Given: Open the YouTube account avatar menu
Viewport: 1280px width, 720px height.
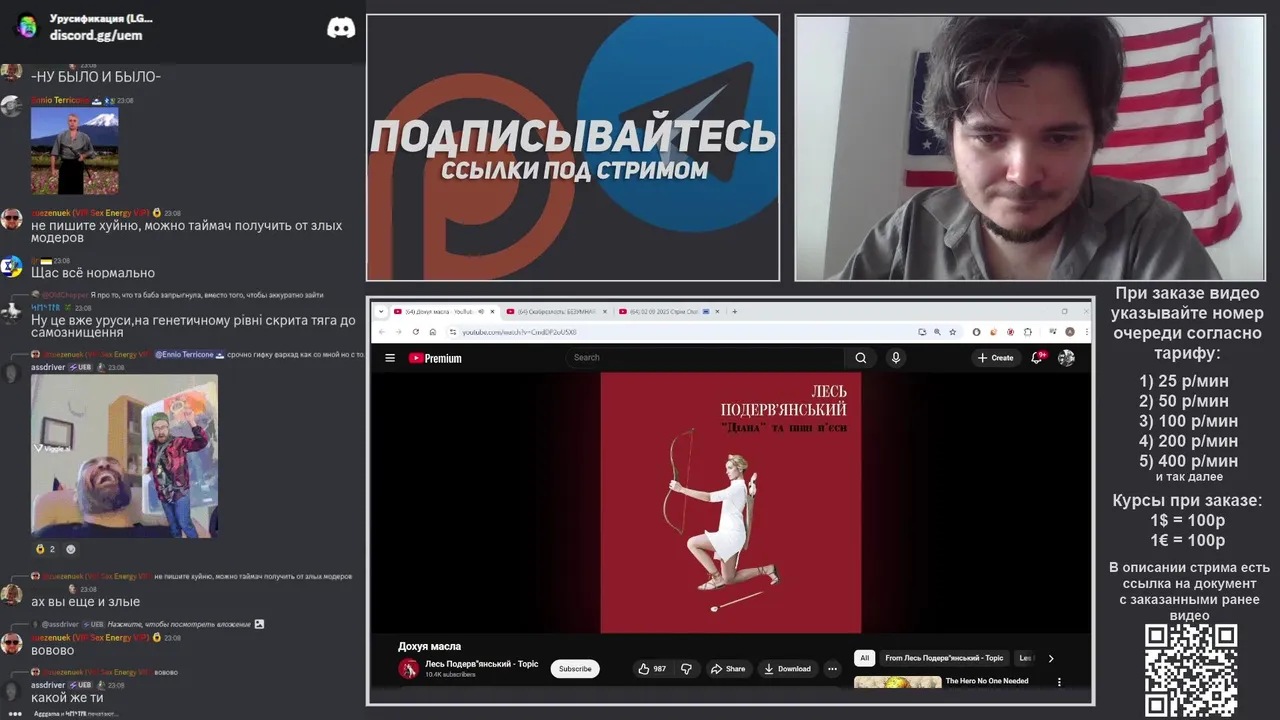Looking at the screenshot, I should click(x=1066, y=358).
